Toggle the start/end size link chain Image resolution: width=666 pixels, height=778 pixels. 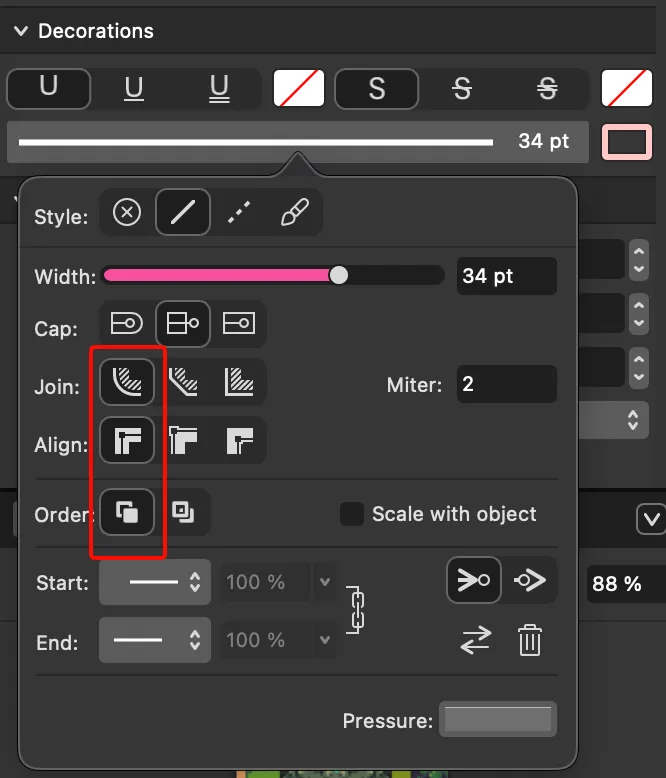click(356, 611)
